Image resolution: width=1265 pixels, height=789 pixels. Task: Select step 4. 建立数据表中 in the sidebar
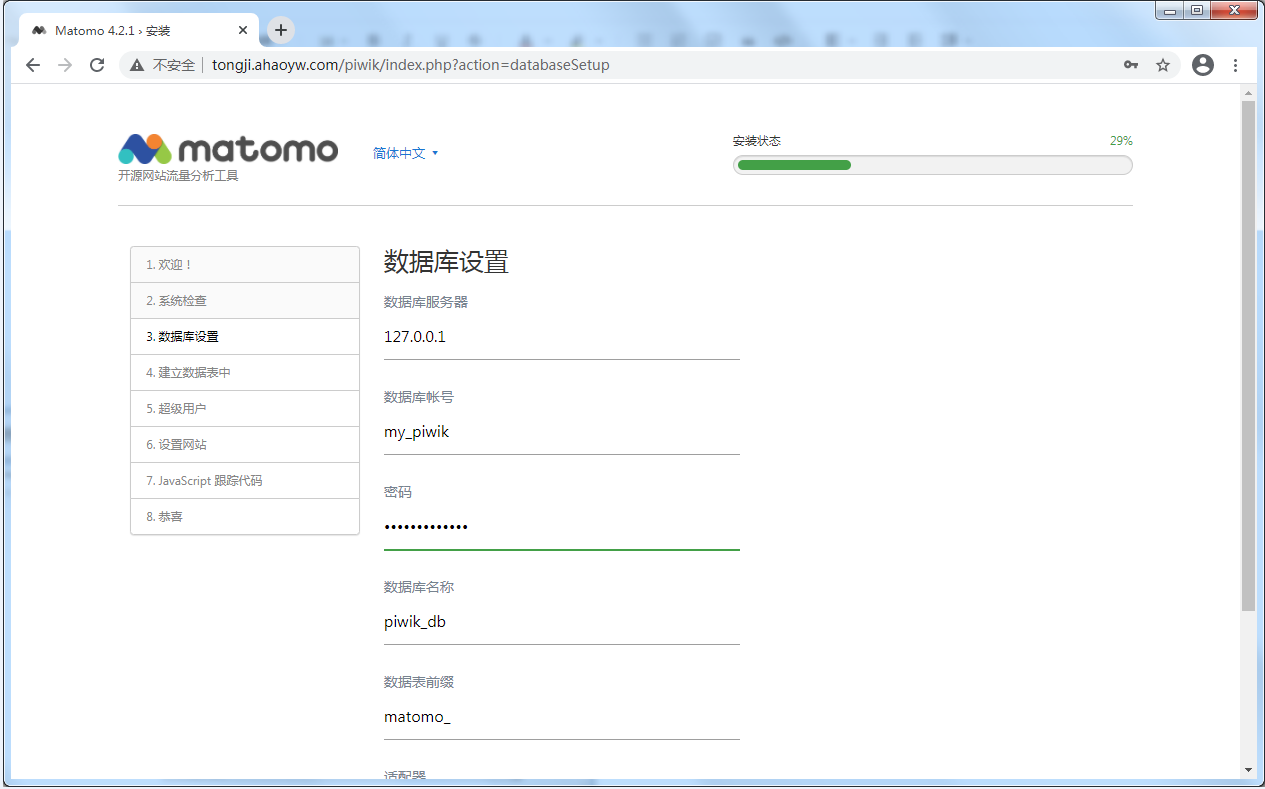245,373
